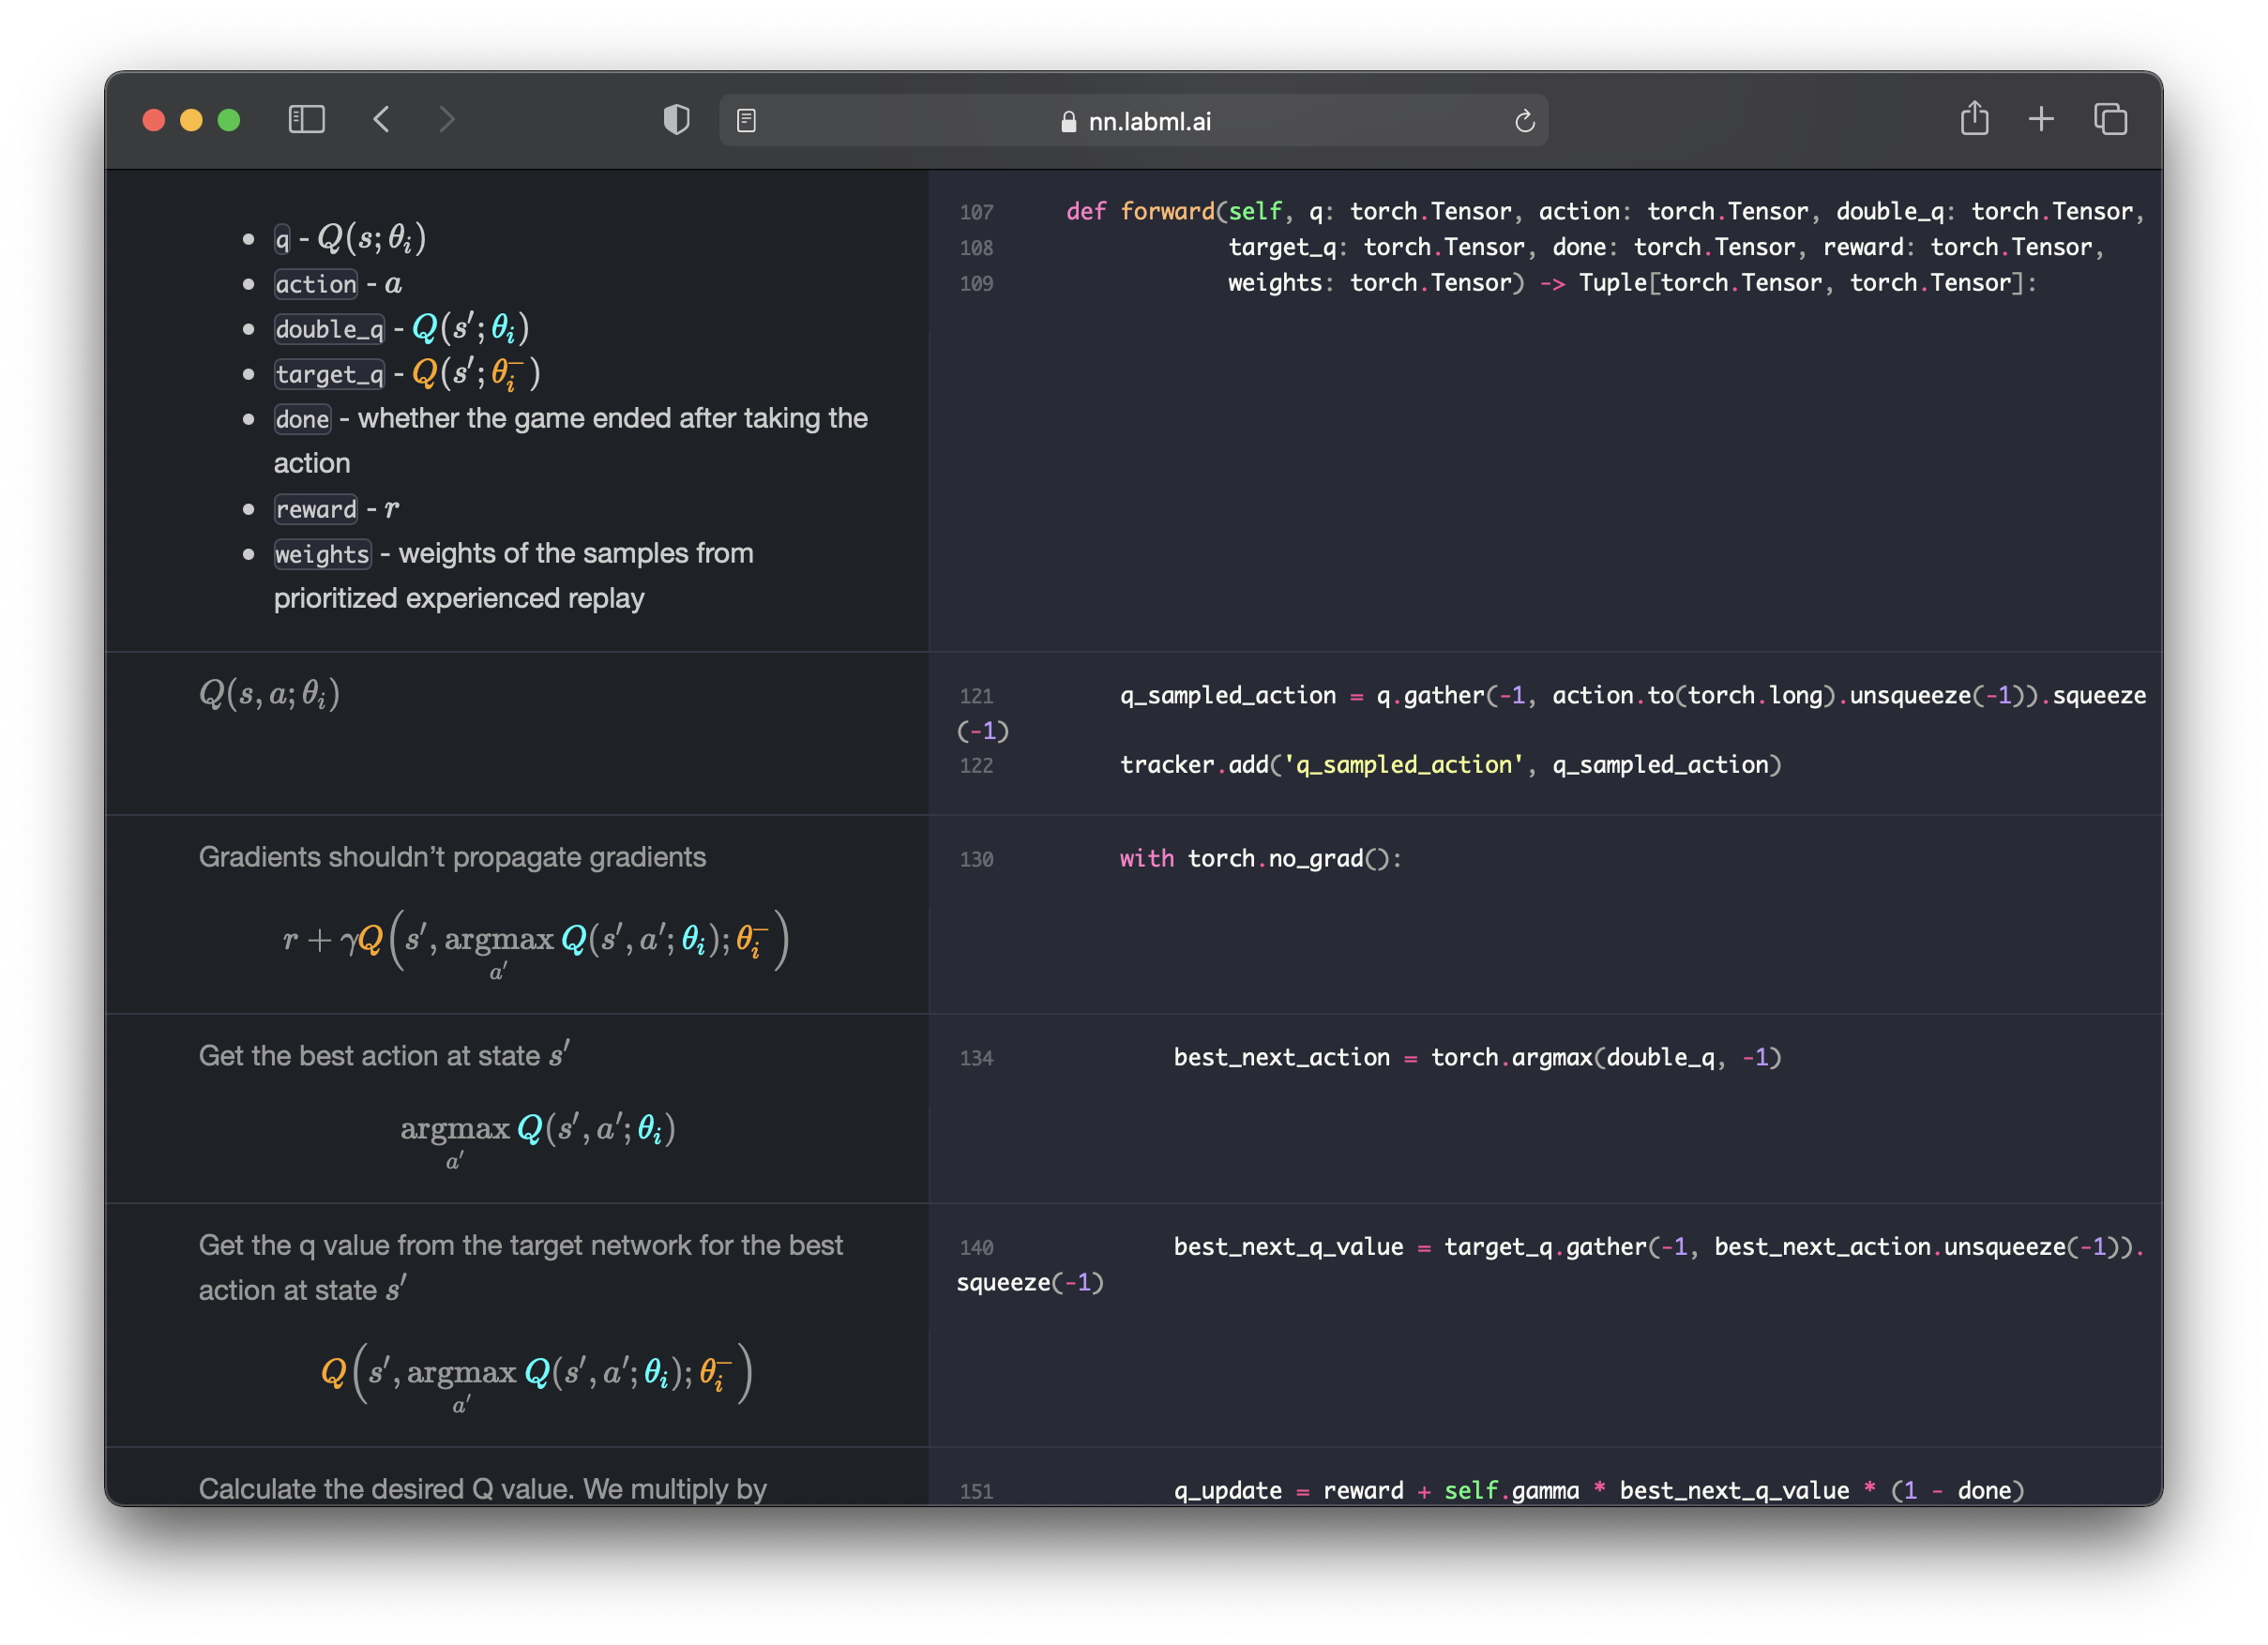Click line number 121
The image size is (2268, 1645).
(976, 696)
